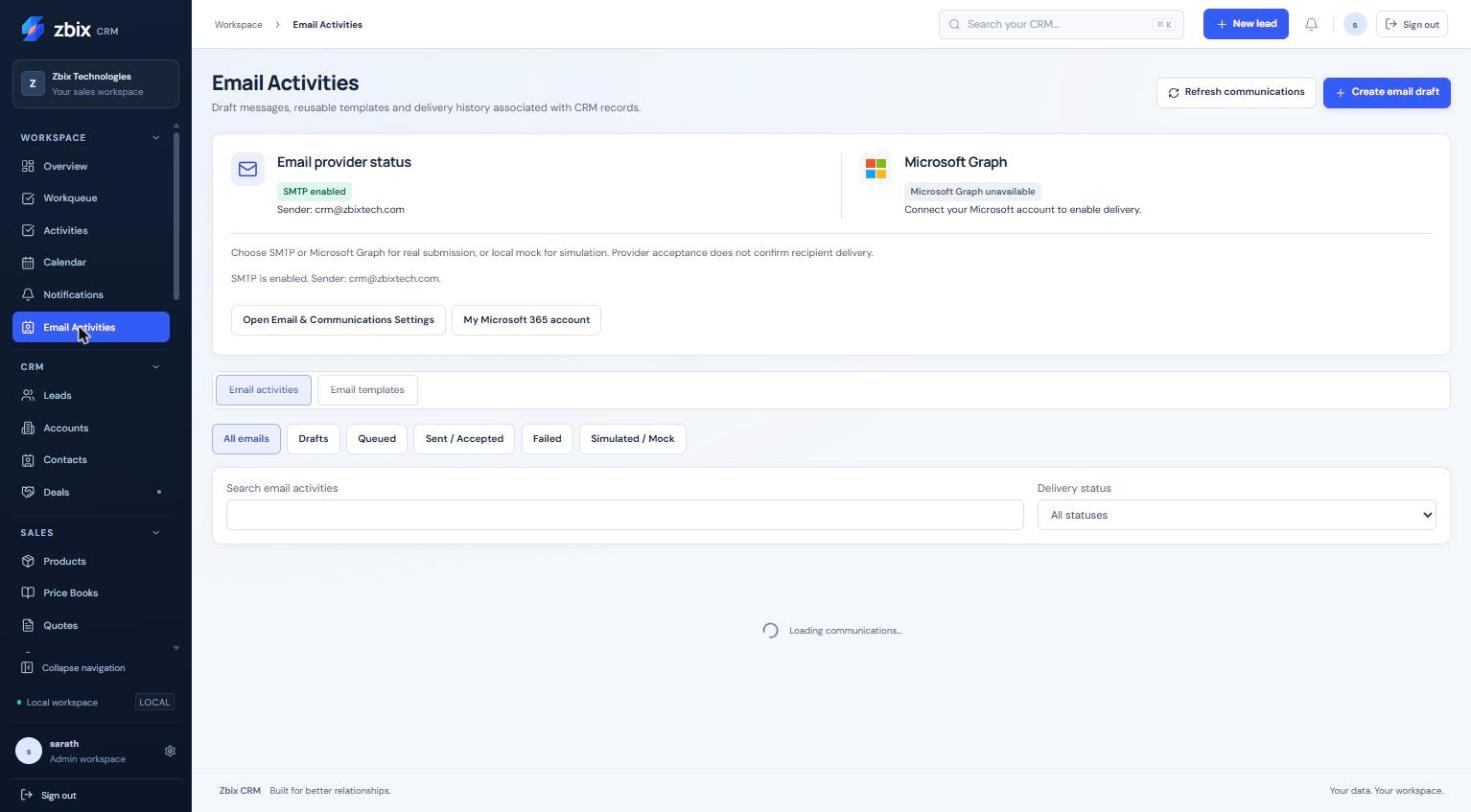Click the Collapse navigation icon
The width and height of the screenshot is (1471, 812).
(x=27, y=667)
